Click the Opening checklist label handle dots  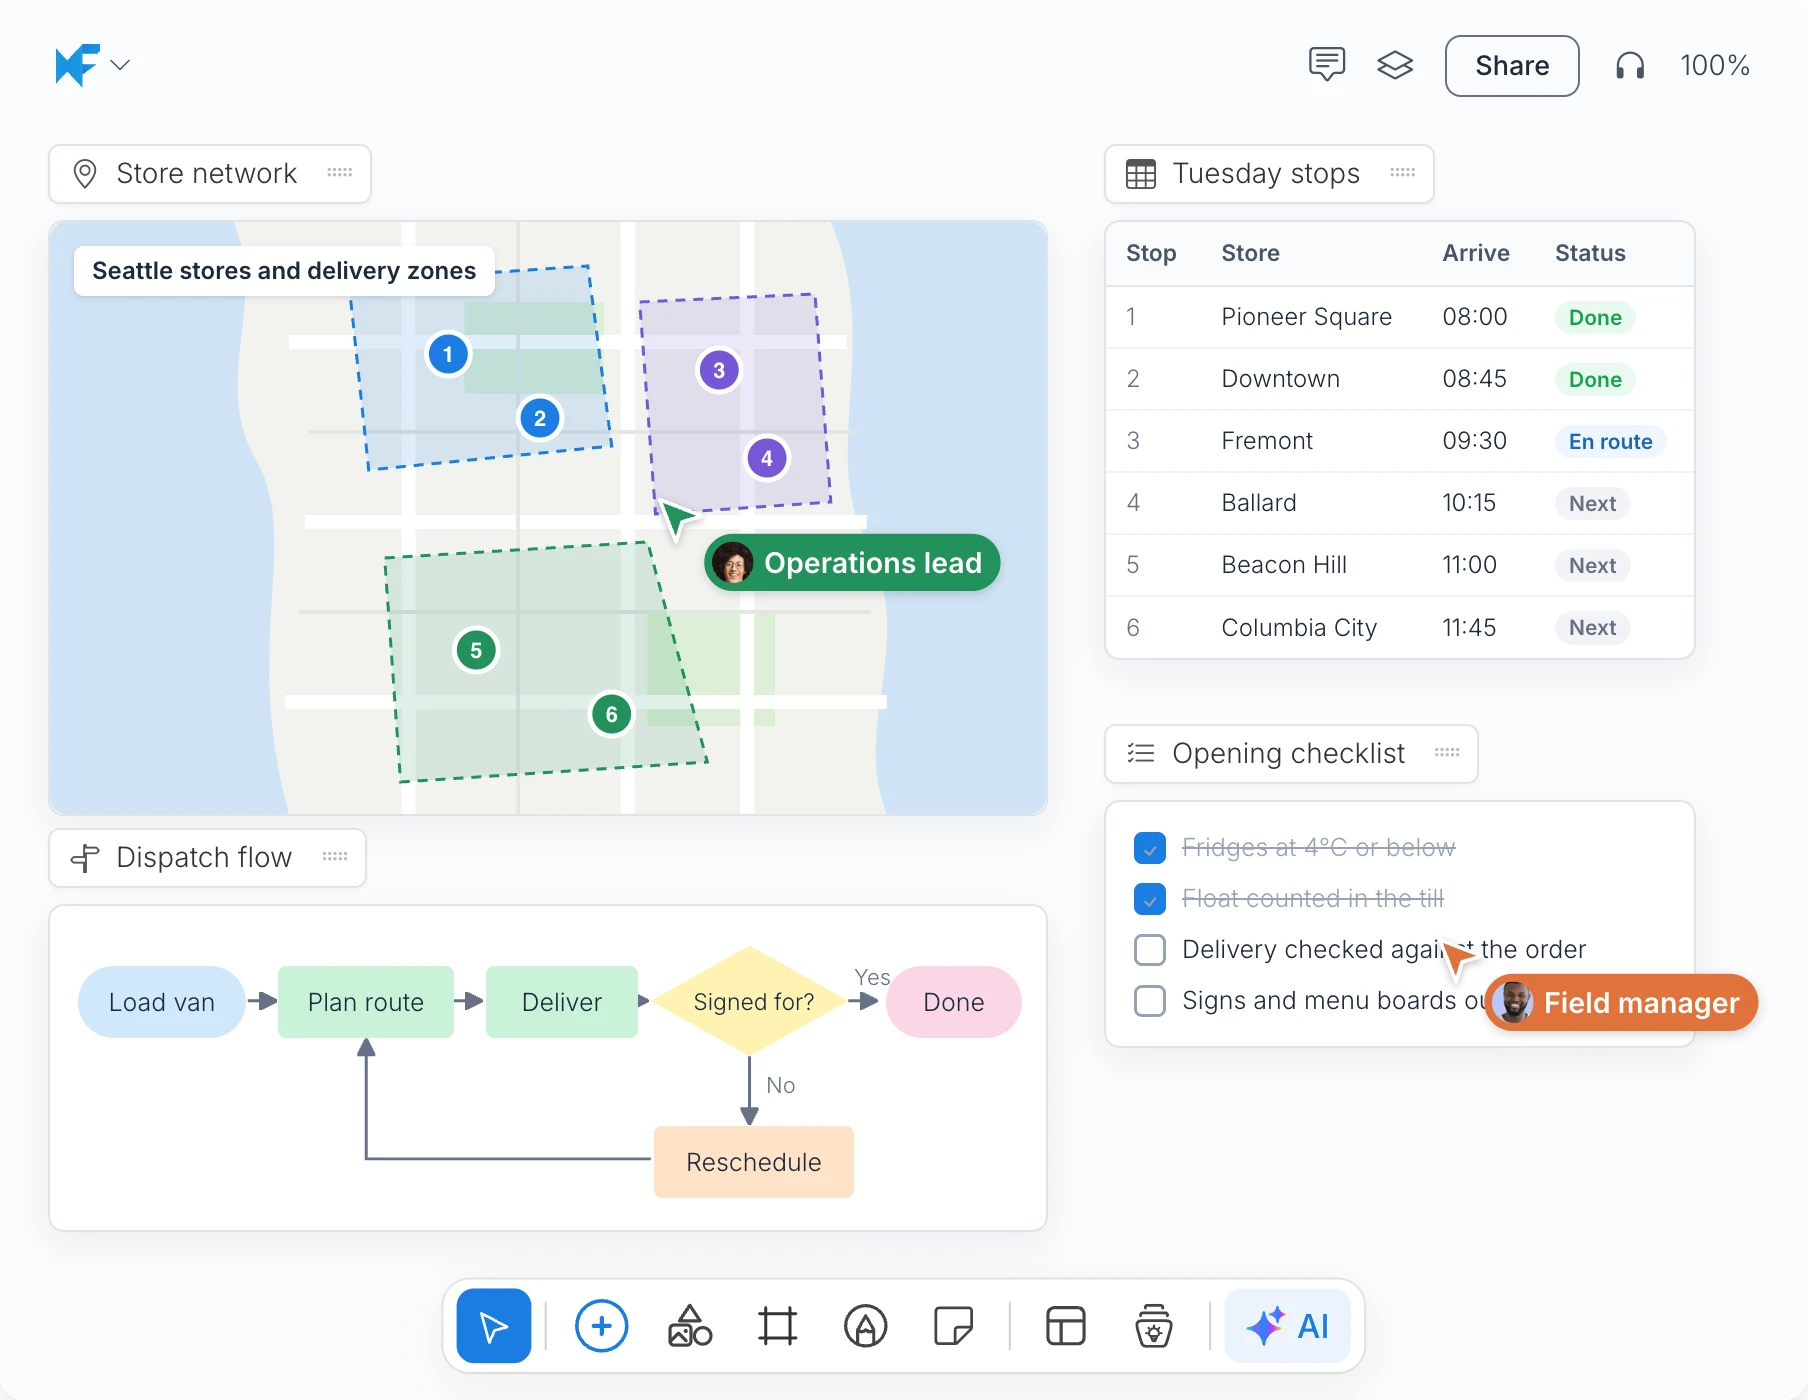(x=1447, y=753)
